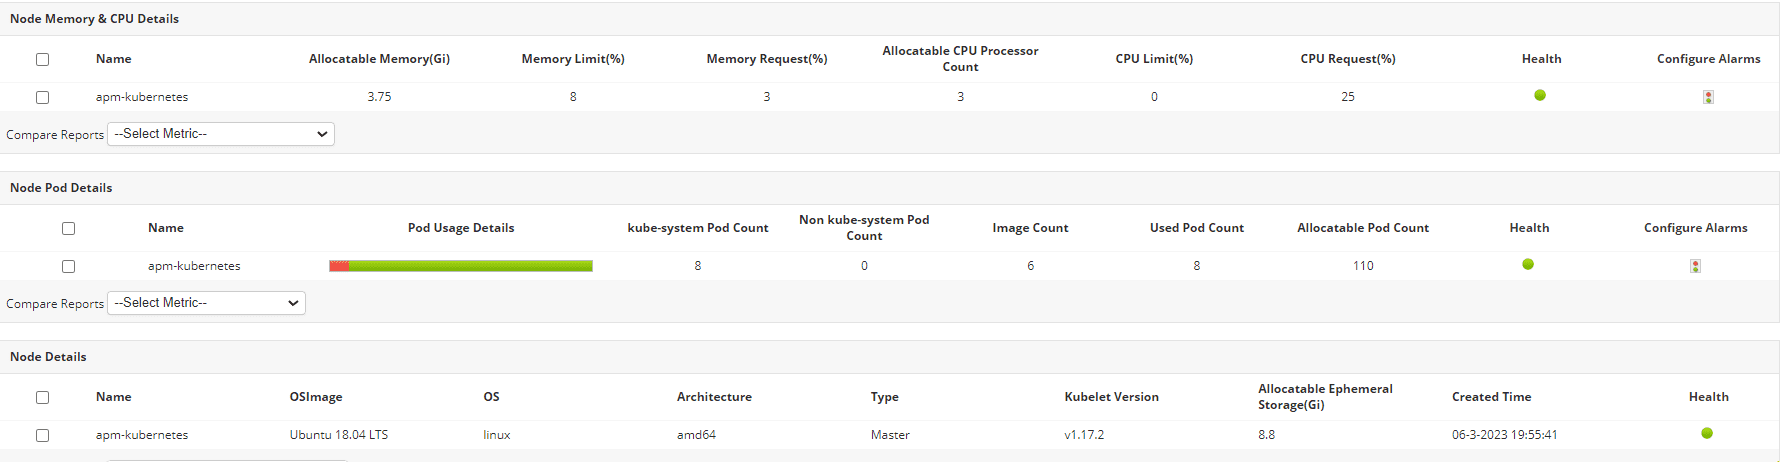Toggle the select-all checkbox in Node Pod Details
The height and width of the screenshot is (462, 1780).
pos(68,228)
